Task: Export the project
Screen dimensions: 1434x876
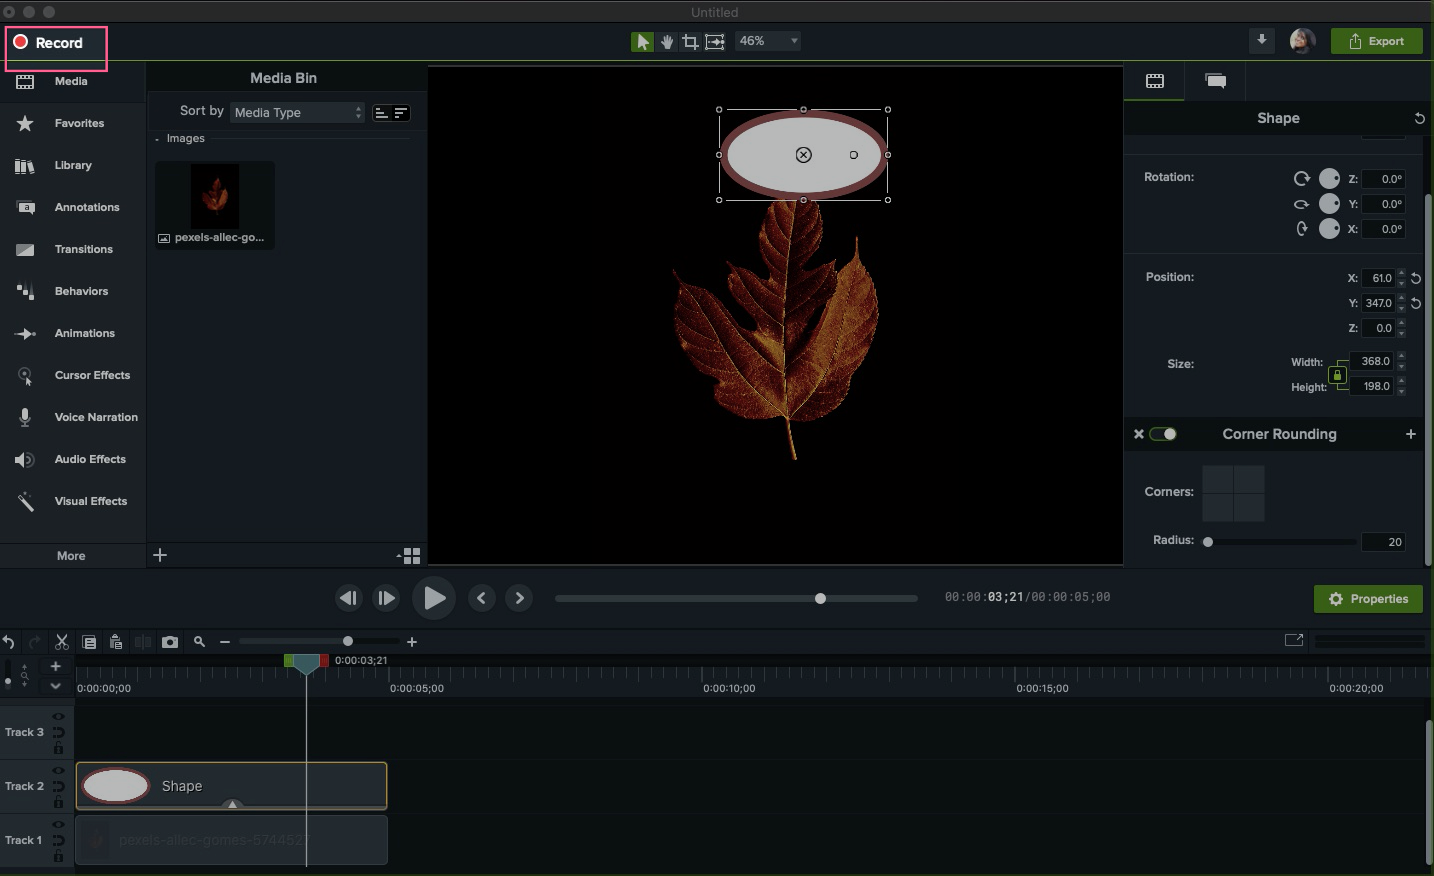Action: 1376,41
